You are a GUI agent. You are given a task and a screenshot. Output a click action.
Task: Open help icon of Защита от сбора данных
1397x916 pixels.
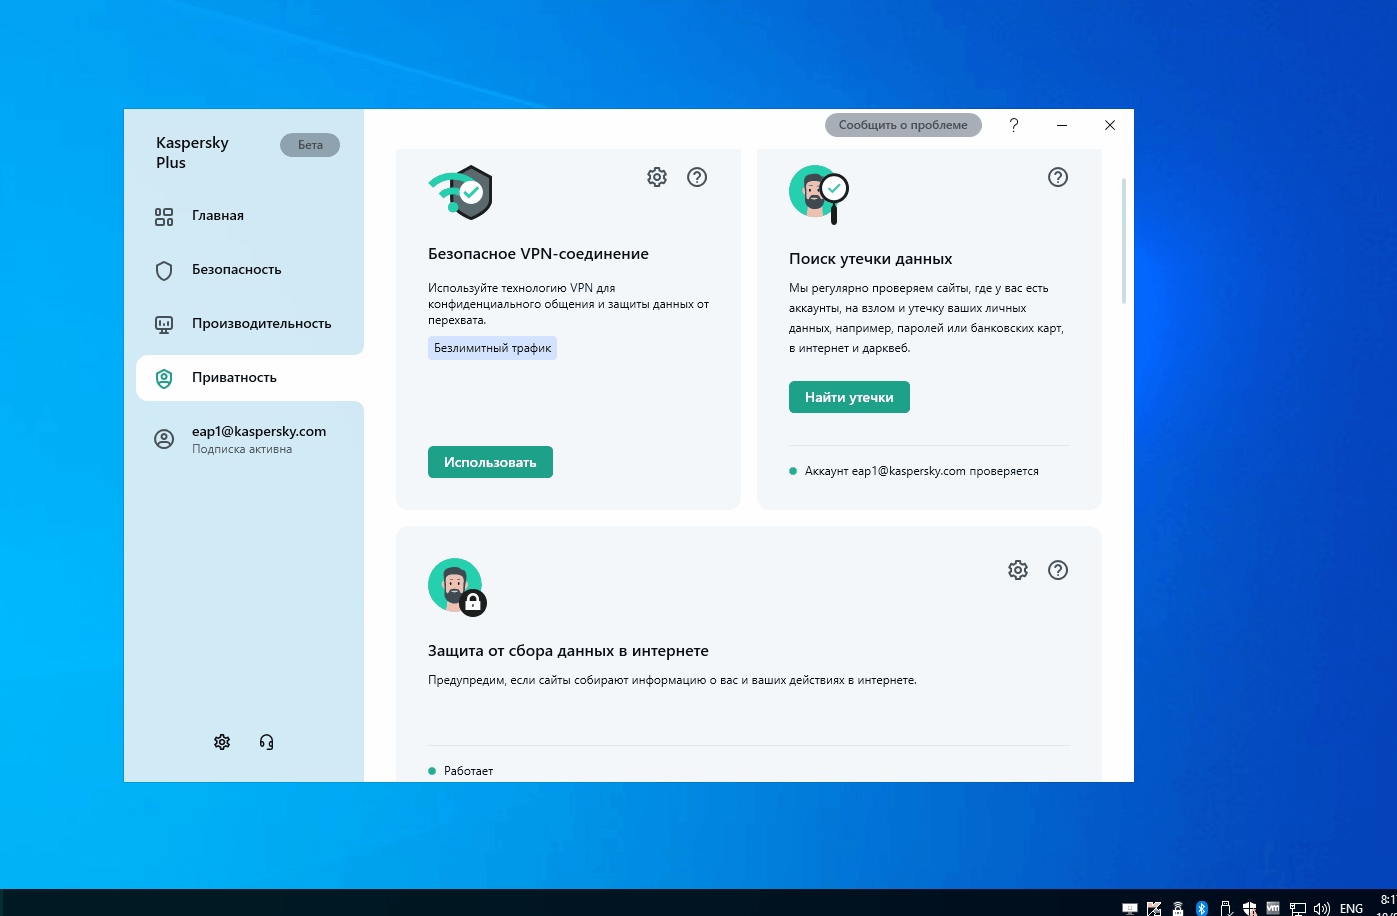[1058, 570]
